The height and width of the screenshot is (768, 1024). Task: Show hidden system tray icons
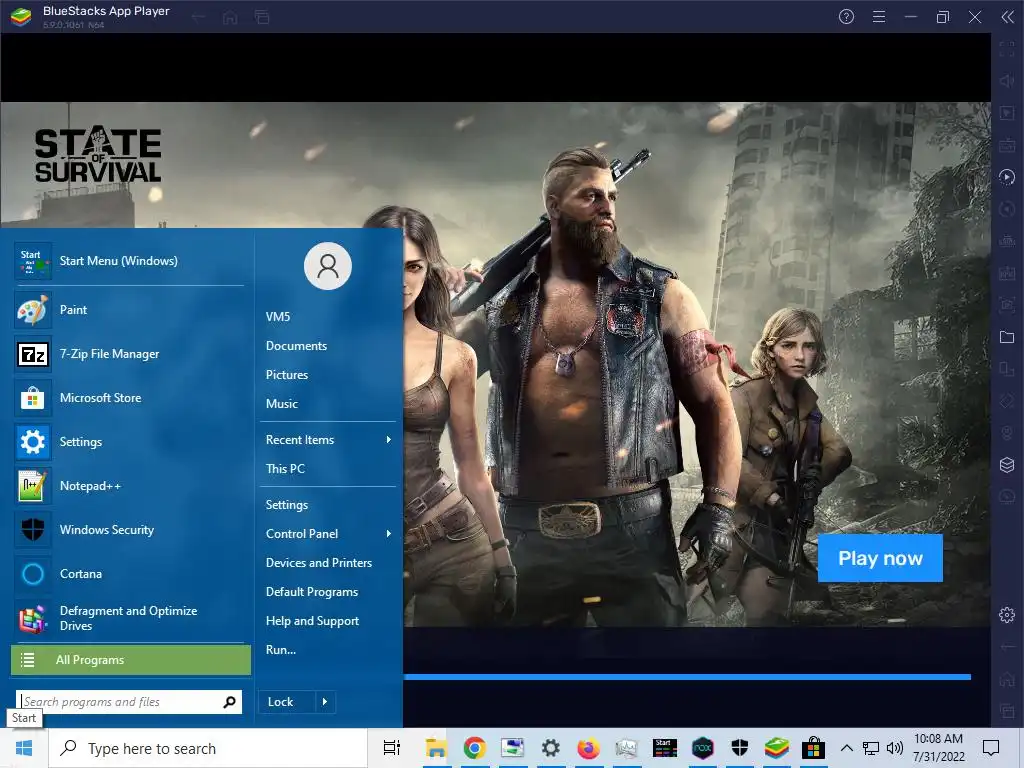(x=846, y=748)
